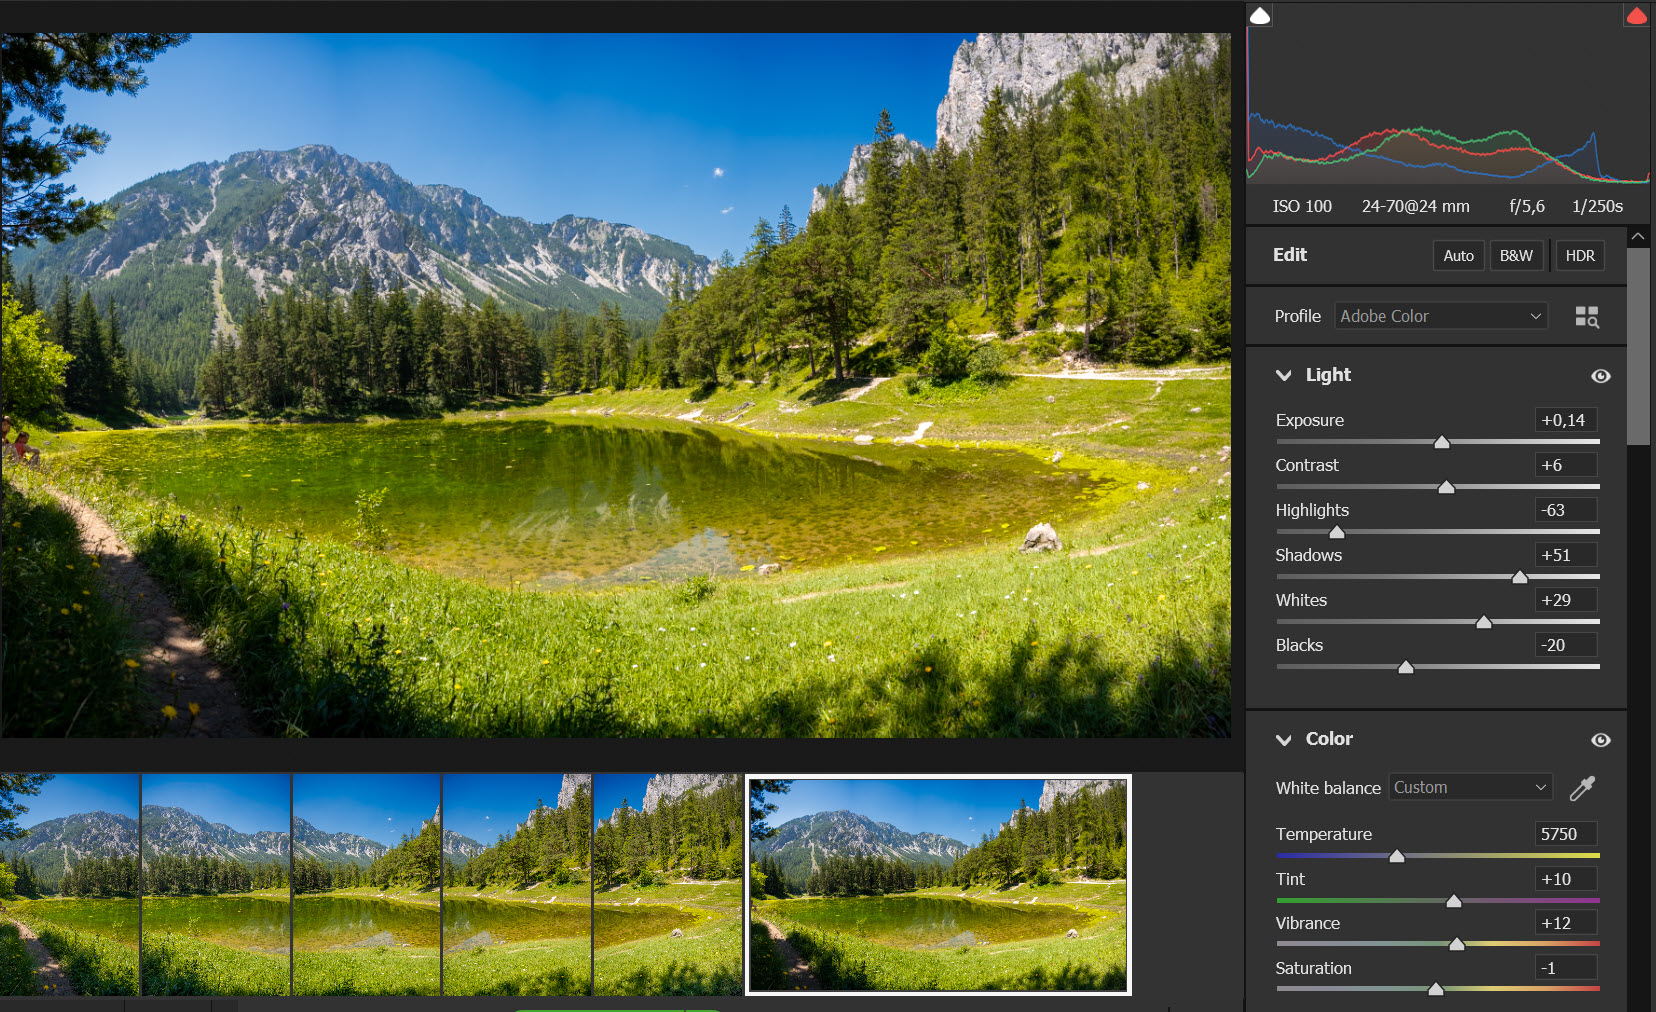Screen dimensions: 1656x1012
Task: Toggle the shadow clipping warning indicator
Action: (1260, 15)
